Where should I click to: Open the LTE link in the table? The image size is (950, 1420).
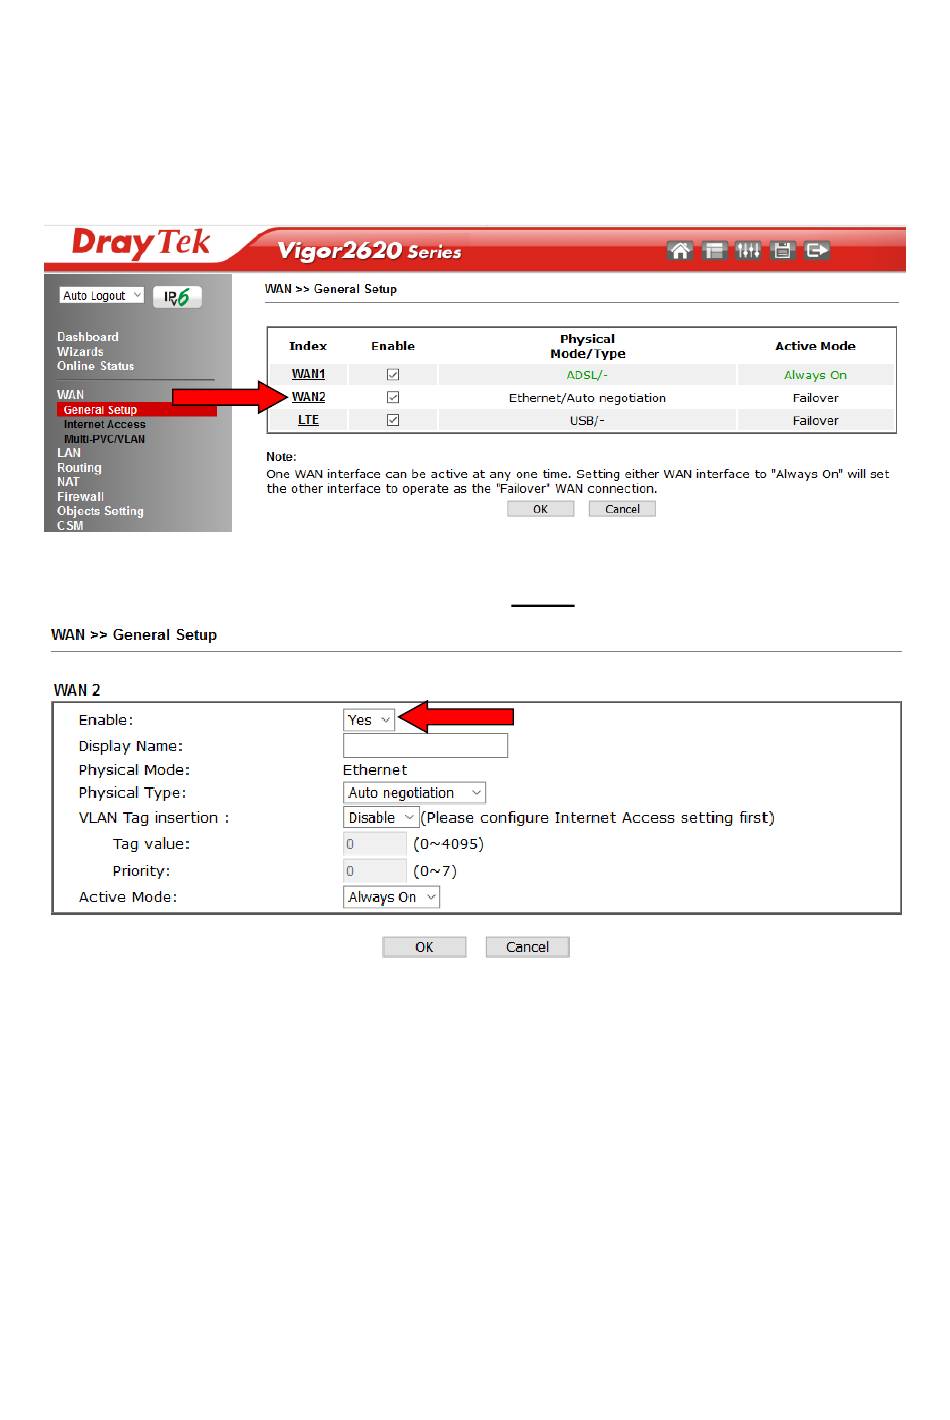[308, 420]
